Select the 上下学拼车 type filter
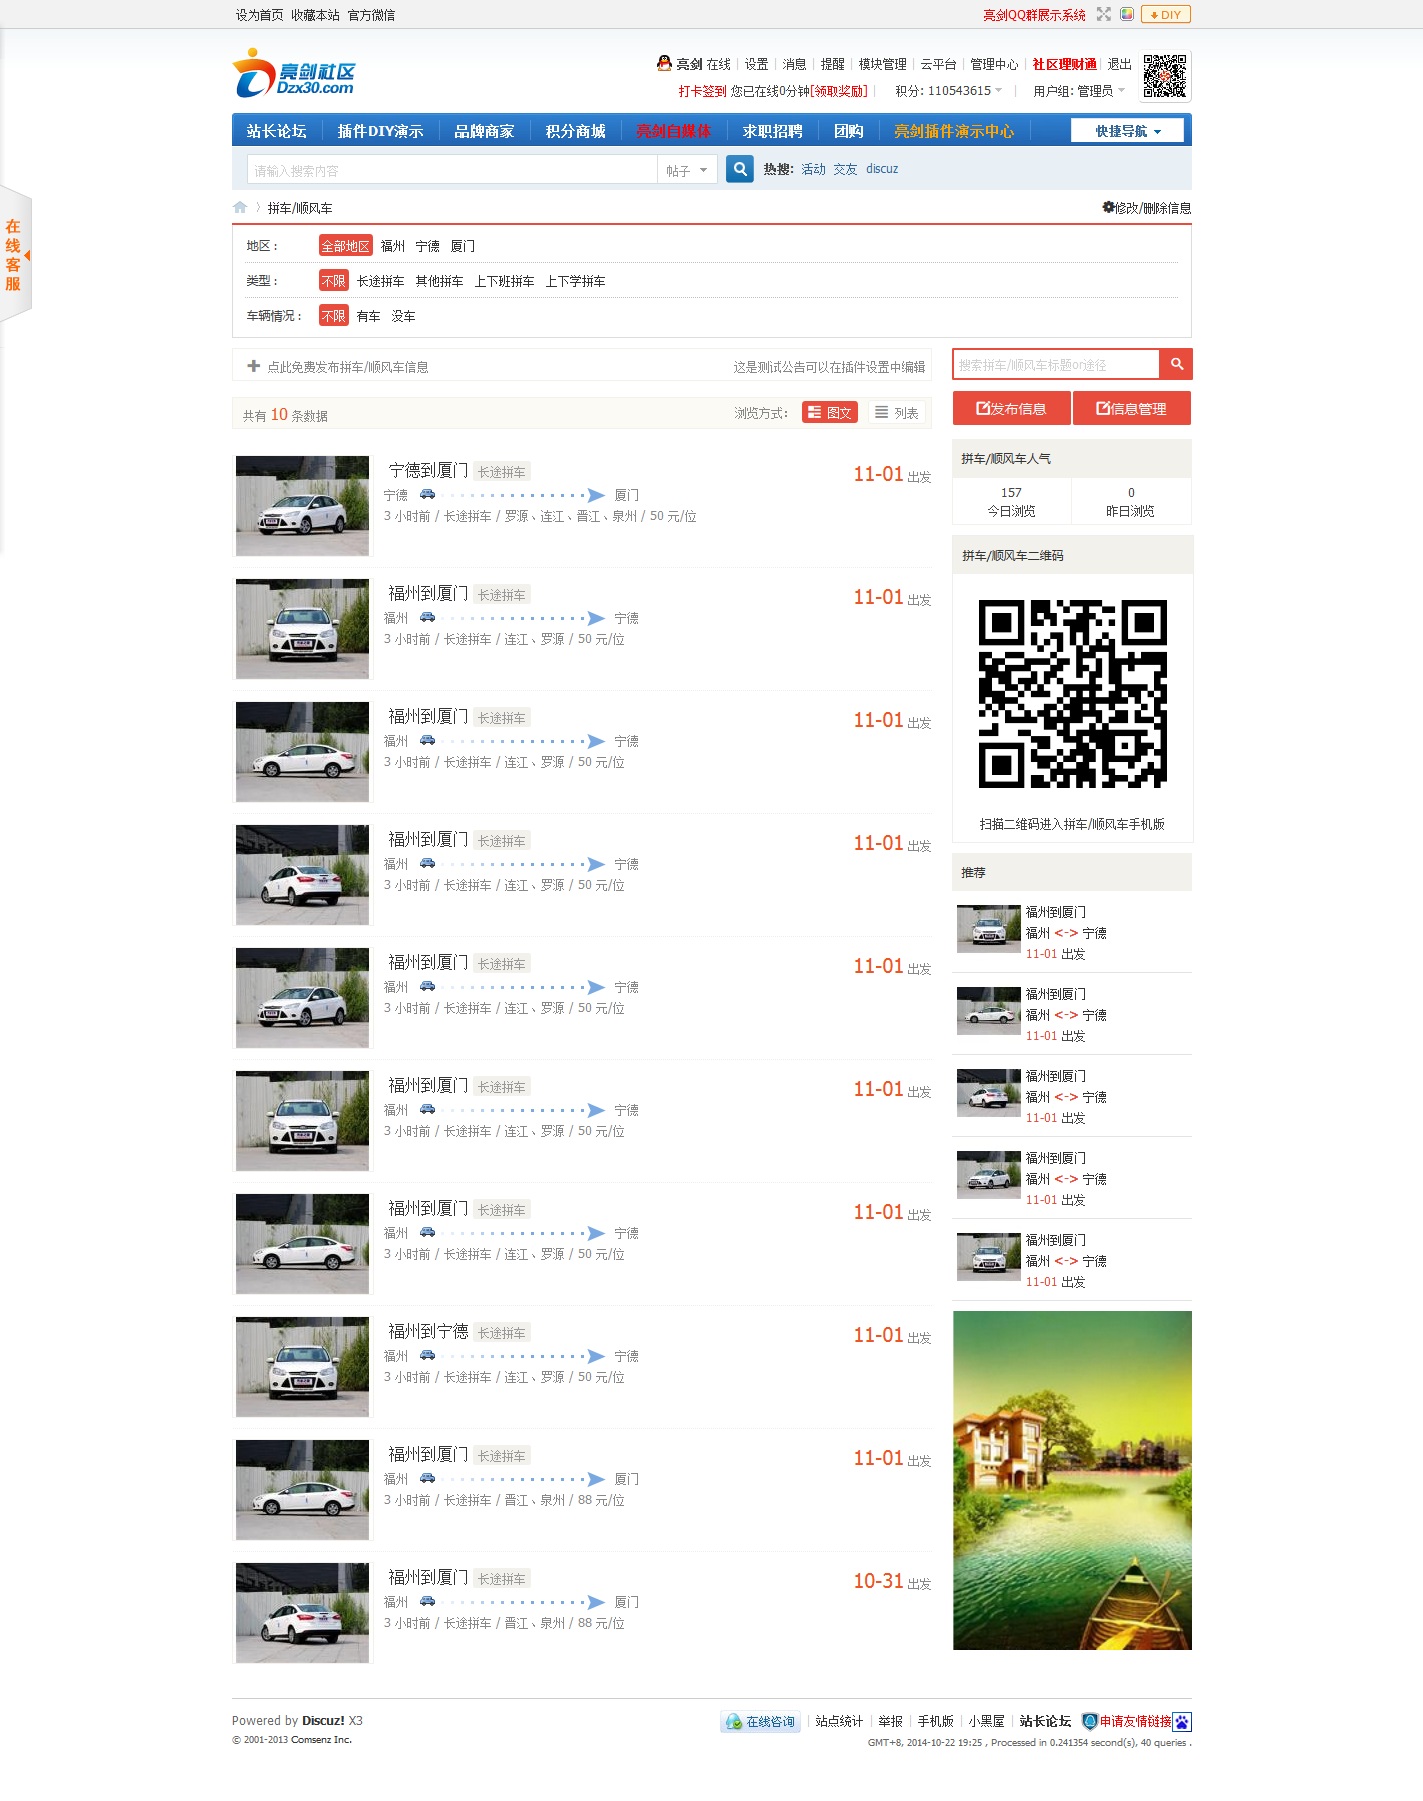Viewport: 1423px width, 1801px height. point(575,281)
